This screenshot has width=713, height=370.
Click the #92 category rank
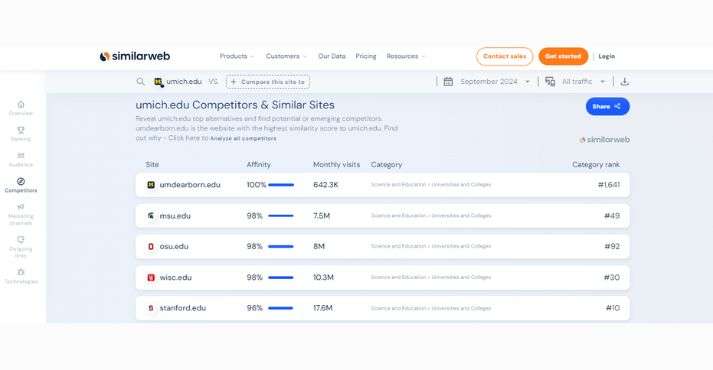[612, 246]
